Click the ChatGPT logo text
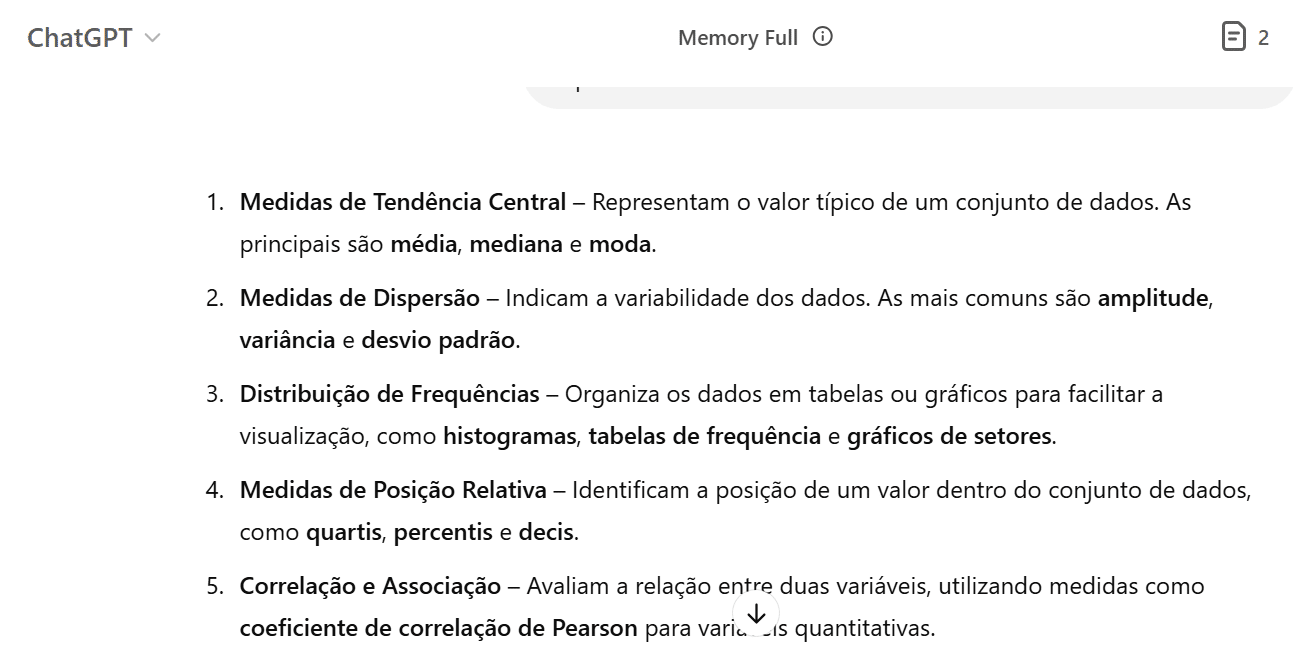1293x654 pixels. [x=78, y=37]
